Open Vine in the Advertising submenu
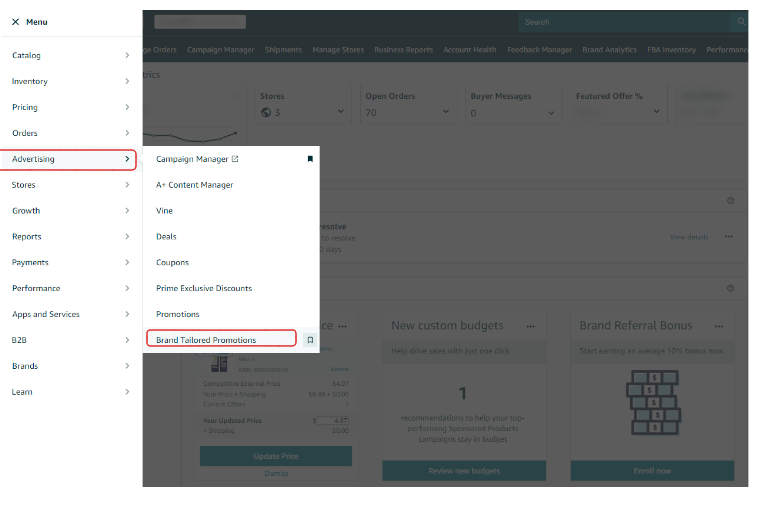Viewport: 764px width, 517px height. tap(164, 211)
